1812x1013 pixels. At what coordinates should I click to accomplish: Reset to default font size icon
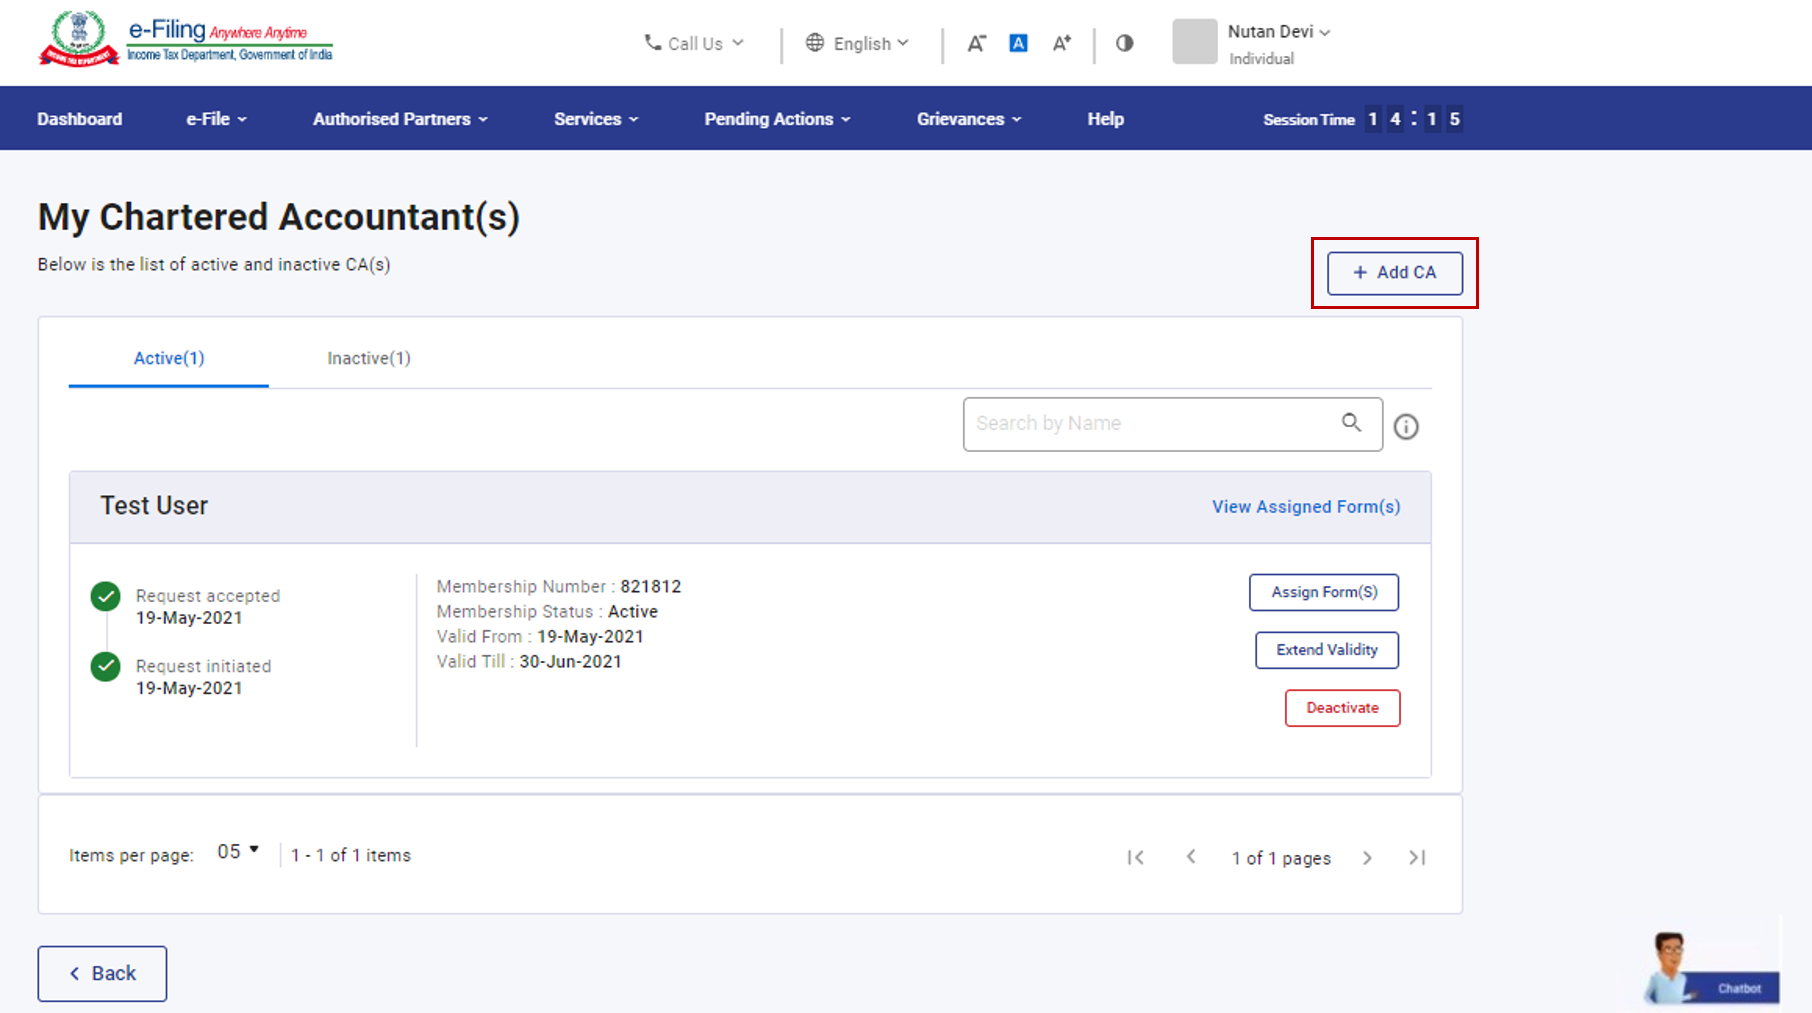[1018, 43]
